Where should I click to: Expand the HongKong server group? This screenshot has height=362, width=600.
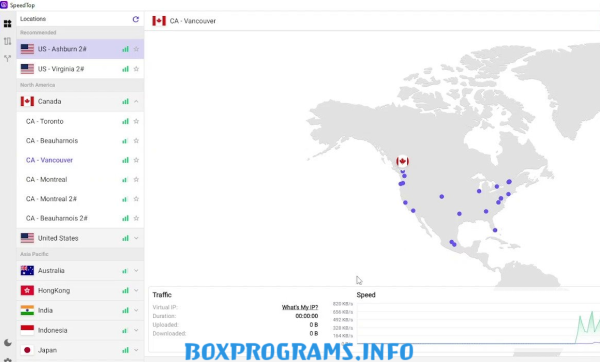click(136, 290)
